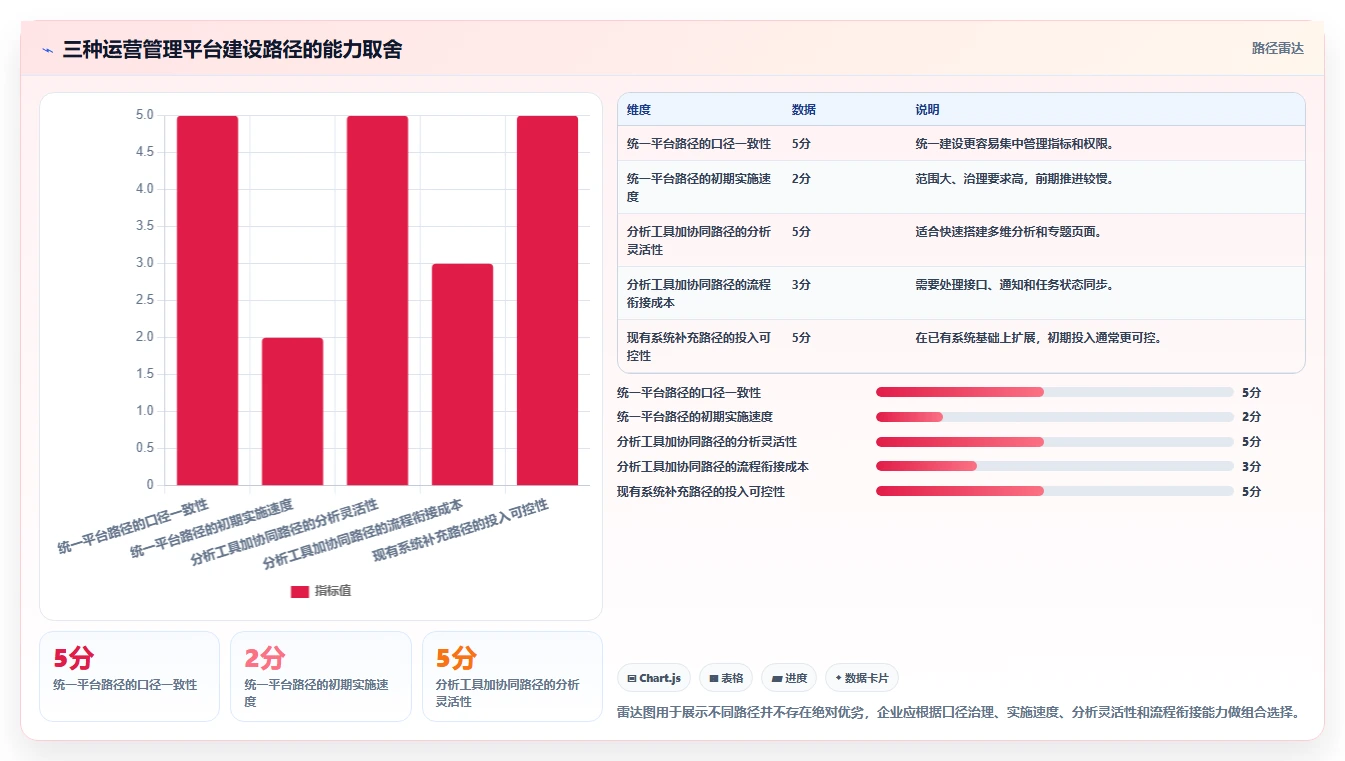
Task: Click description 适合快速搭建多维分析和专题页面。
Action: pos(1008,232)
